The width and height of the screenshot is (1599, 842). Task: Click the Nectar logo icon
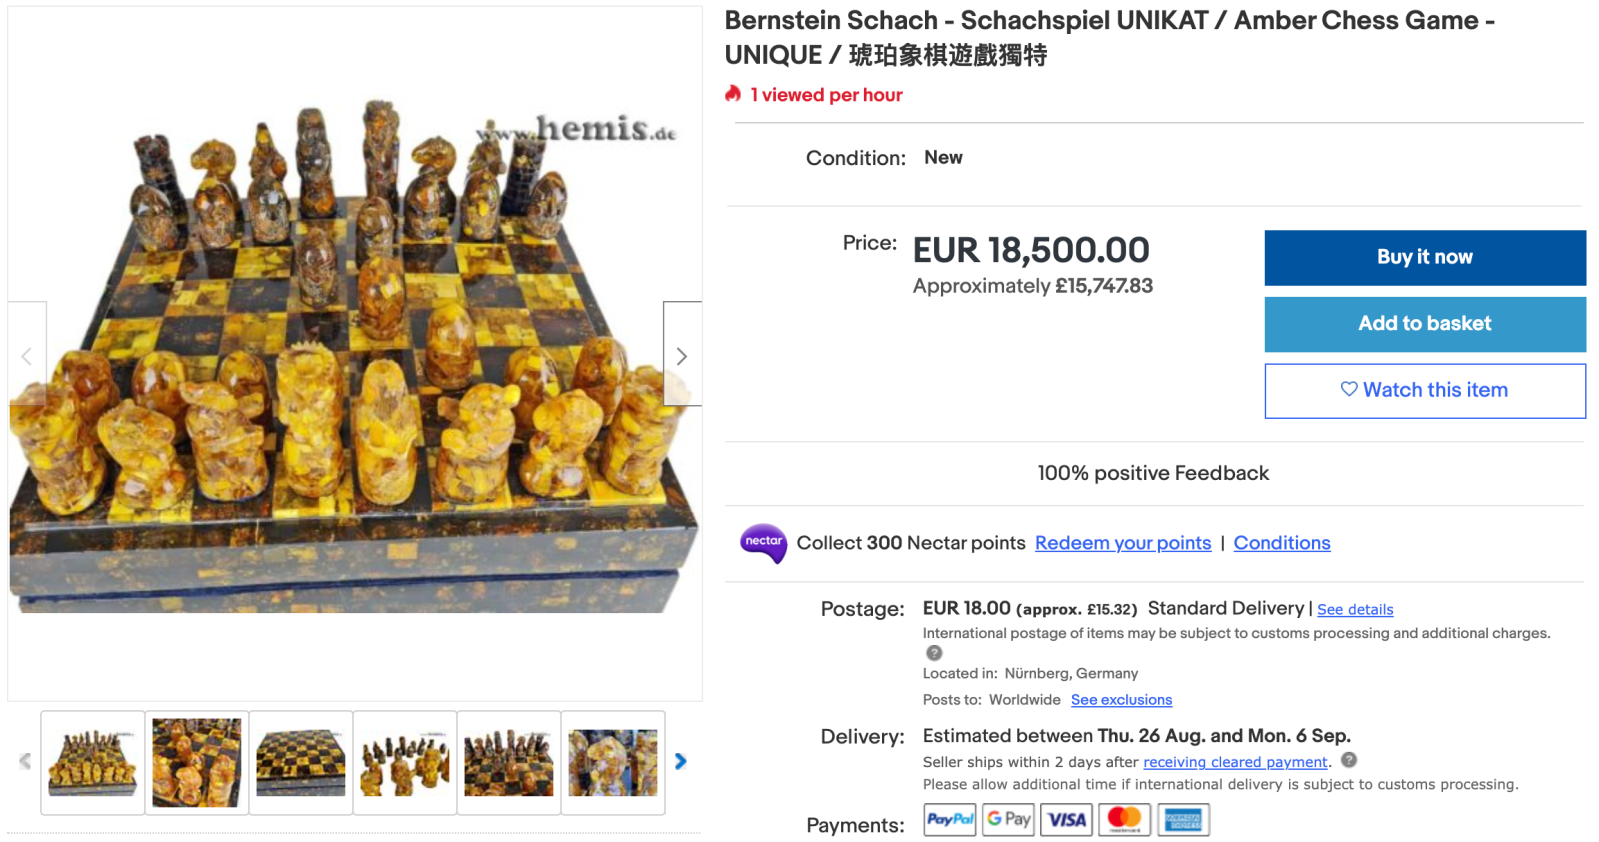[x=763, y=543]
